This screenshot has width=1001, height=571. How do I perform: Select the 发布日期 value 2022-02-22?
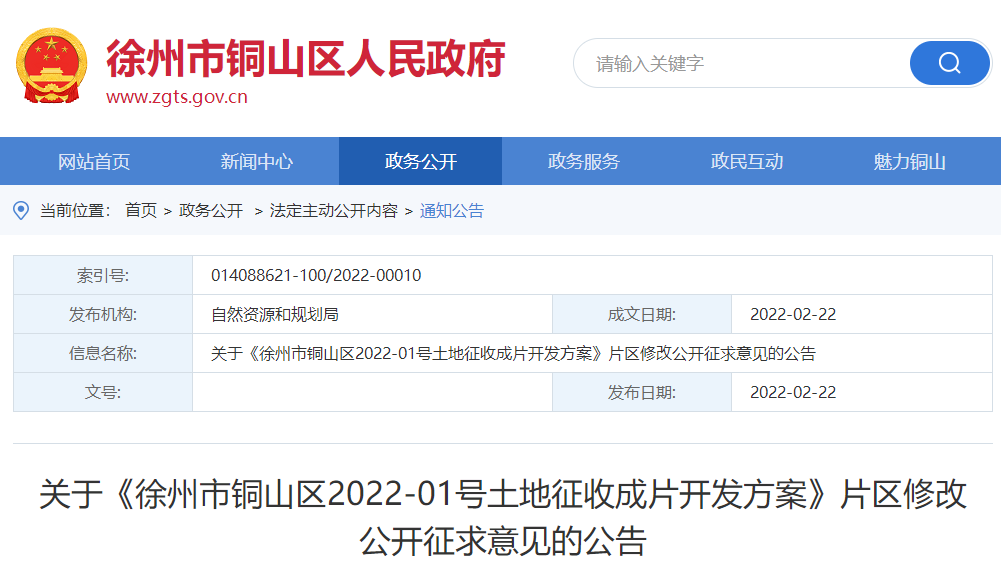point(793,392)
